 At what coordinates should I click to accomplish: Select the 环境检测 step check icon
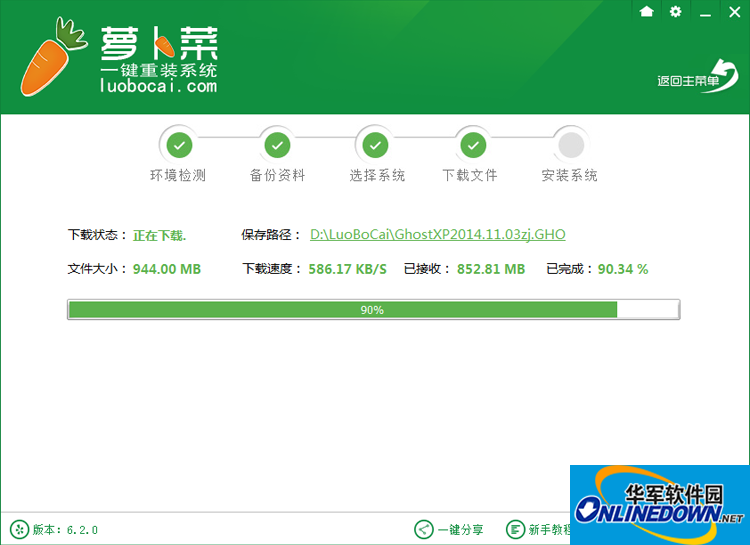point(179,145)
